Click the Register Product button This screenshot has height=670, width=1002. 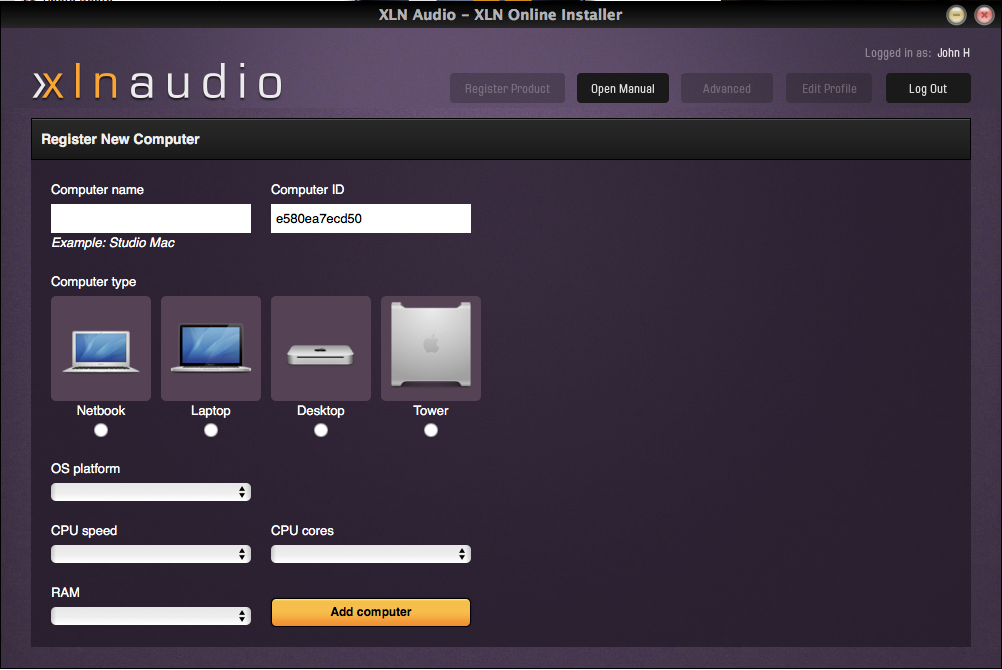507,88
